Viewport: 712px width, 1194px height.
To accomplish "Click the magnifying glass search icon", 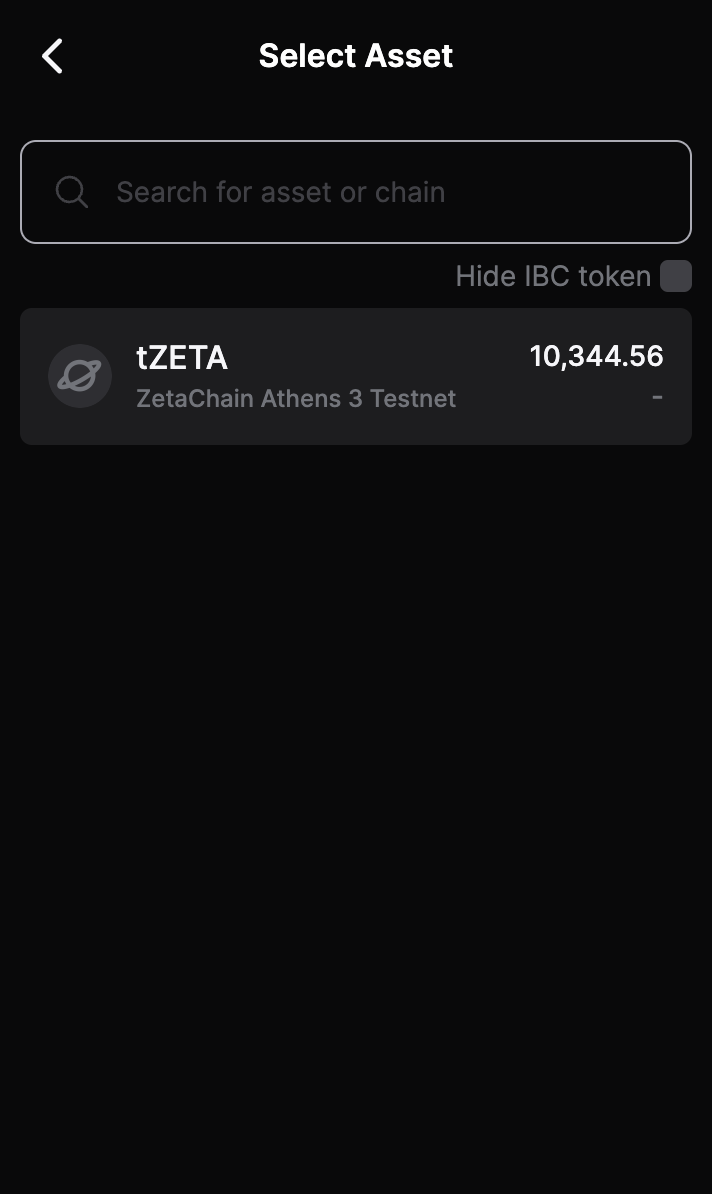I will point(72,192).
